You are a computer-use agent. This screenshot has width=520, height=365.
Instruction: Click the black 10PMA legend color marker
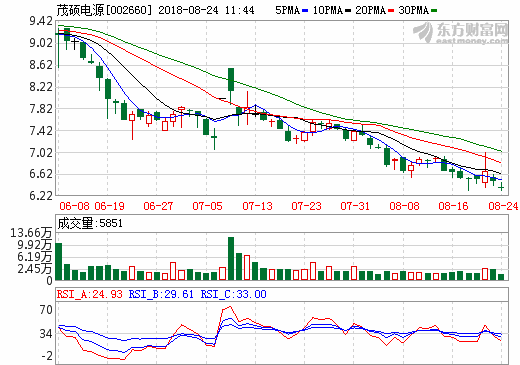pos(348,11)
